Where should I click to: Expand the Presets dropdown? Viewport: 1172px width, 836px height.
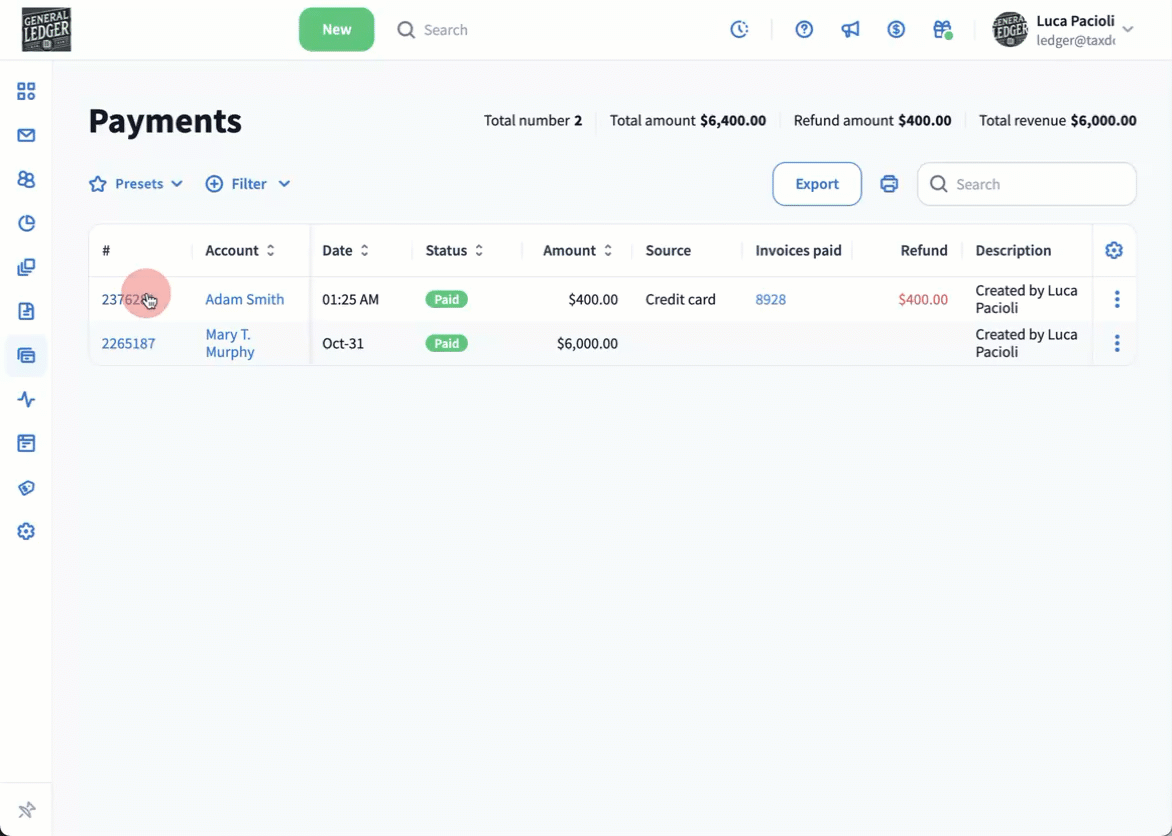(136, 184)
